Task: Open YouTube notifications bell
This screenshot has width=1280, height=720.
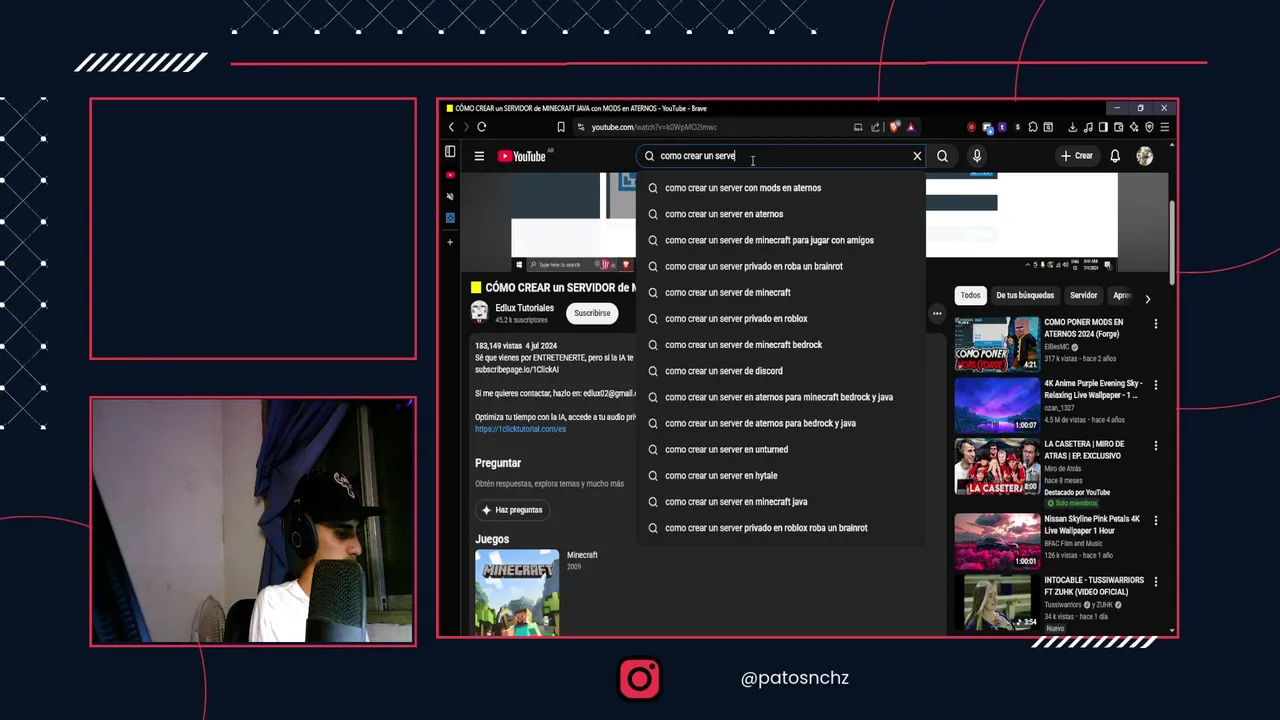Action: click(x=1115, y=156)
